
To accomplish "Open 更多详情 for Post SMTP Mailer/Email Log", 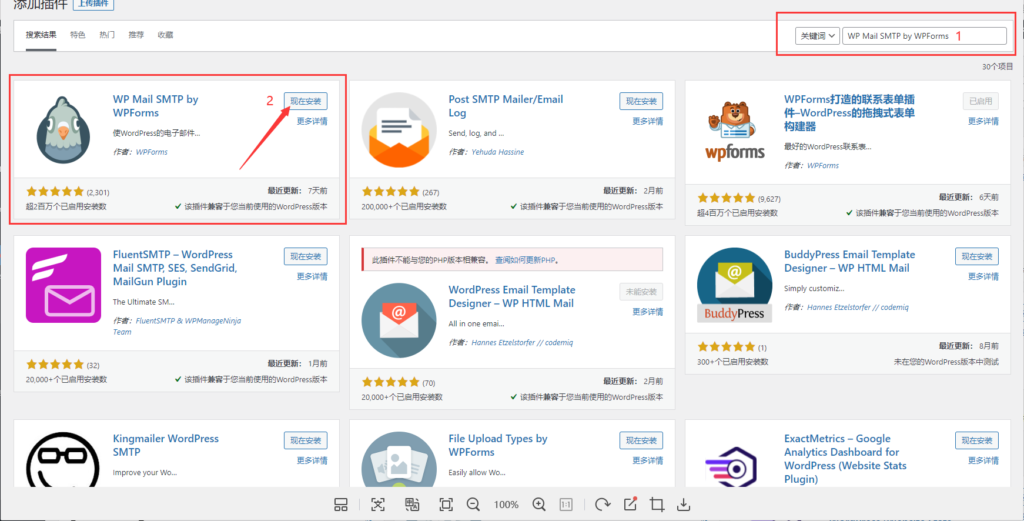I will pyautogui.click(x=648, y=121).
